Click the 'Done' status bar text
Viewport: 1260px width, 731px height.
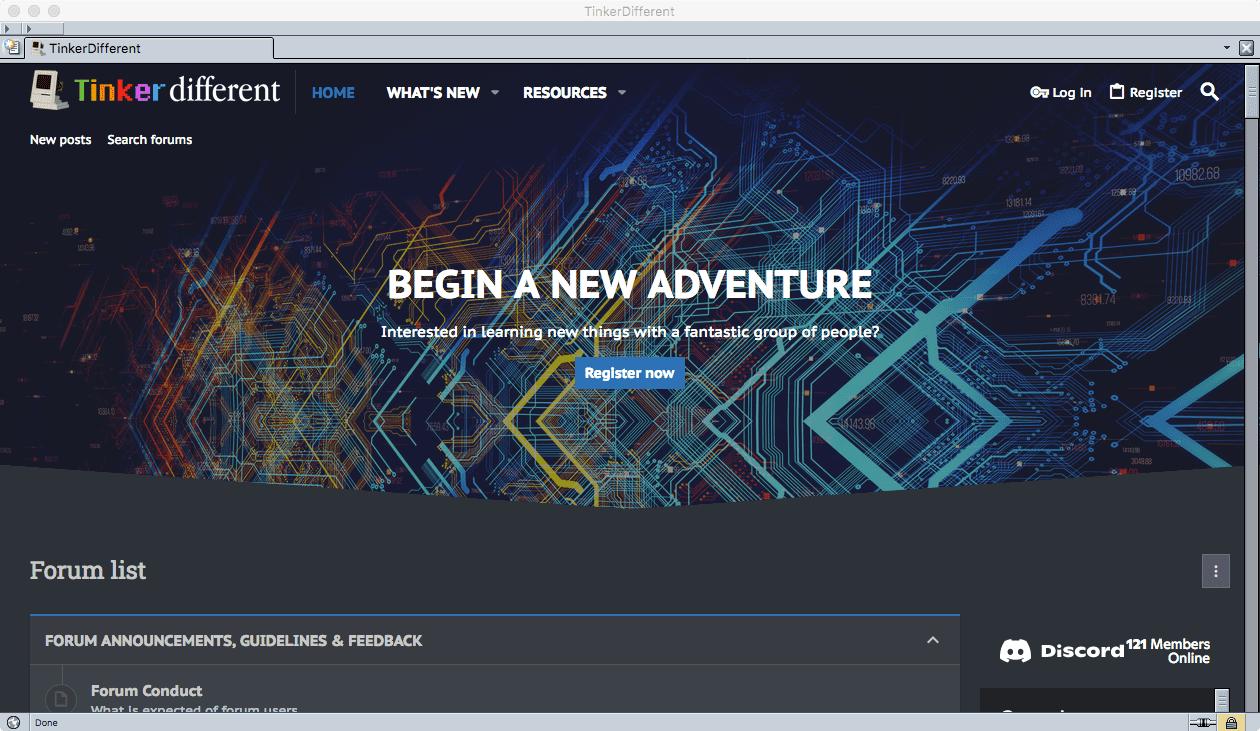click(x=46, y=722)
